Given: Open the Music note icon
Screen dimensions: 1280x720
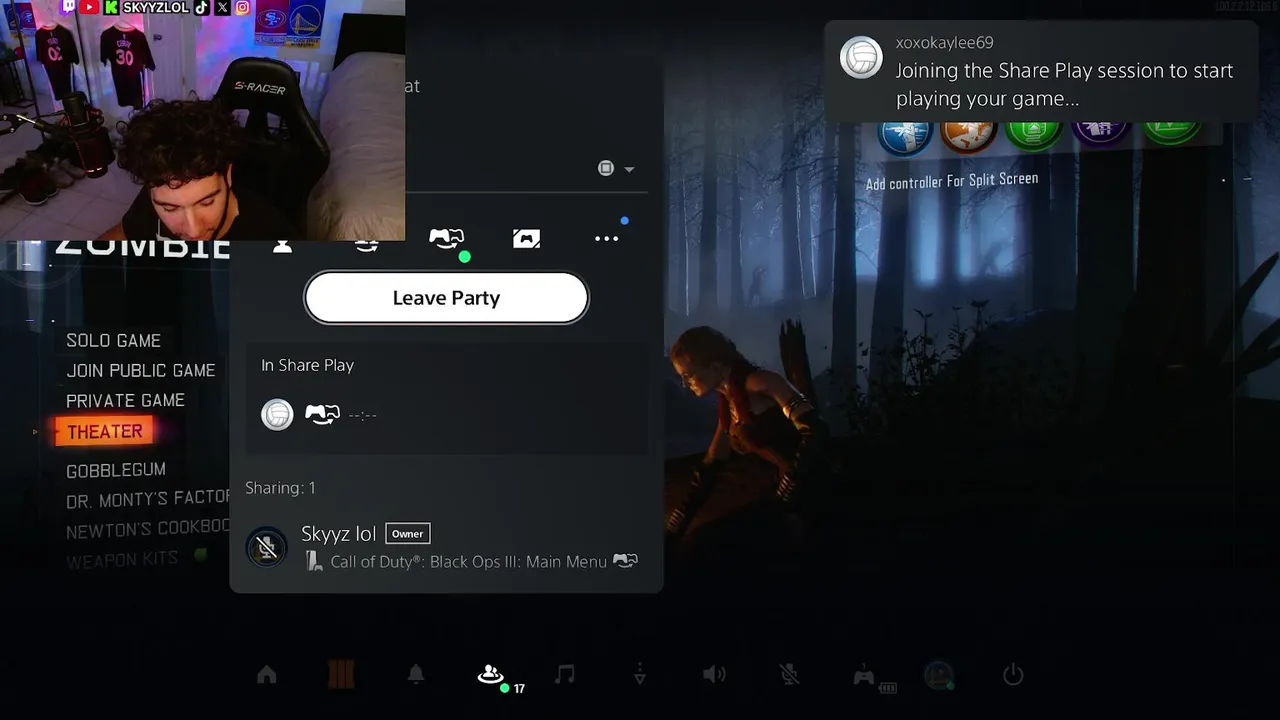Looking at the screenshot, I should (x=565, y=675).
